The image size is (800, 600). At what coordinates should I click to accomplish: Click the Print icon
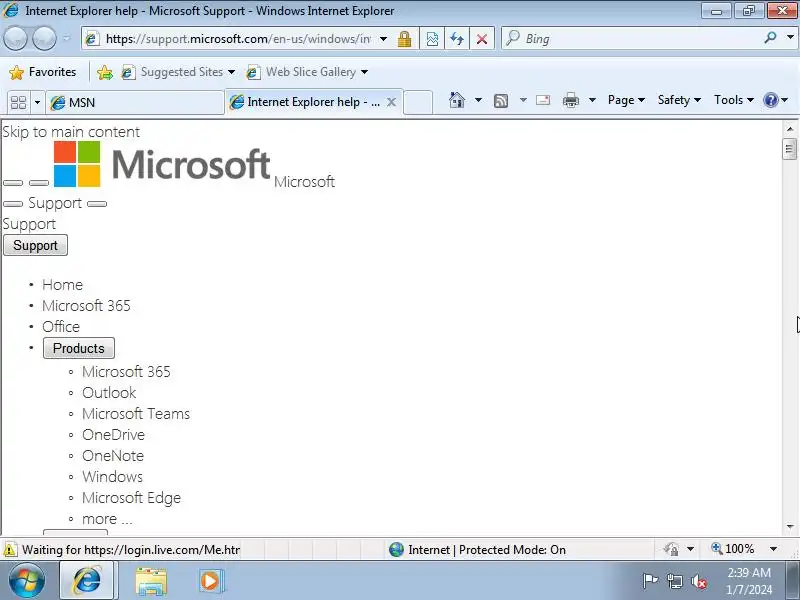tap(570, 100)
